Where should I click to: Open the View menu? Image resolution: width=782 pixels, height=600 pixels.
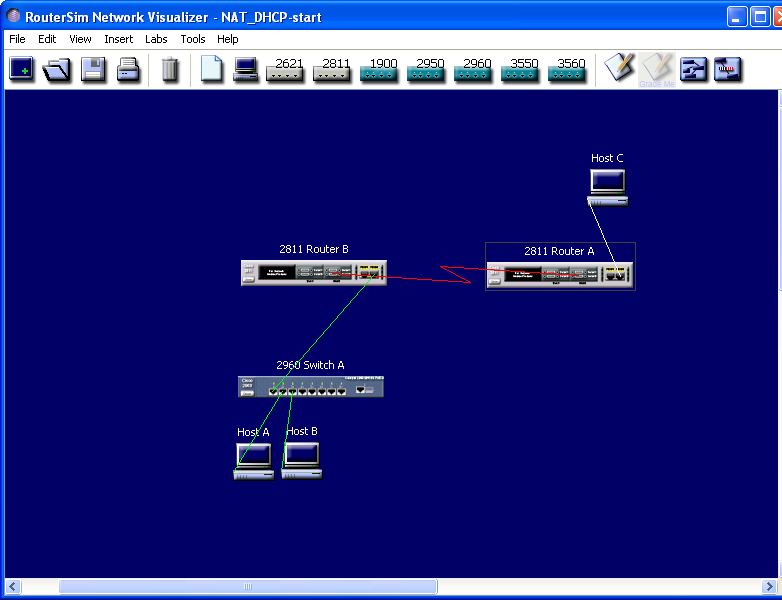click(x=80, y=39)
